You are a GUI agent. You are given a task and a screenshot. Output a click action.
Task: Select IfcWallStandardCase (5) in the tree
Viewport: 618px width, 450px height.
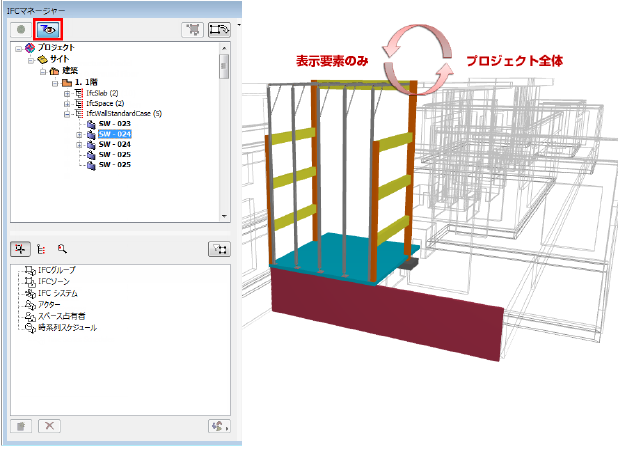(x=124, y=114)
